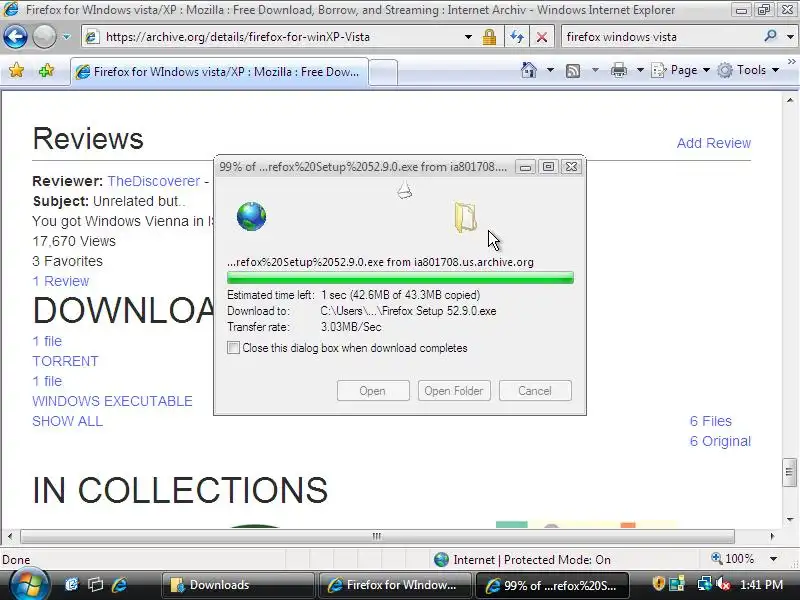Cancel the file download
This screenshot has height=600, width=800.
(x=535, y=391)
